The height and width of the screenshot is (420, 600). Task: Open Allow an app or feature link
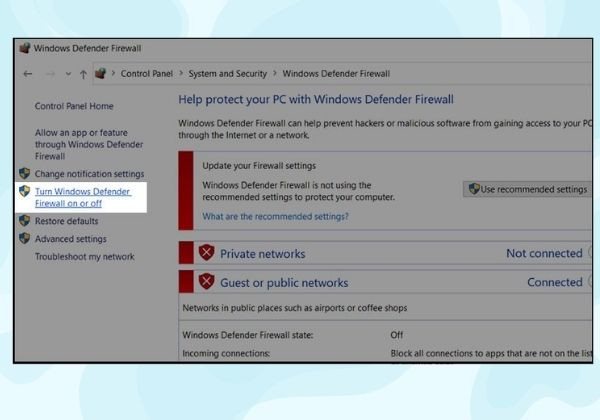click(89, 144)
